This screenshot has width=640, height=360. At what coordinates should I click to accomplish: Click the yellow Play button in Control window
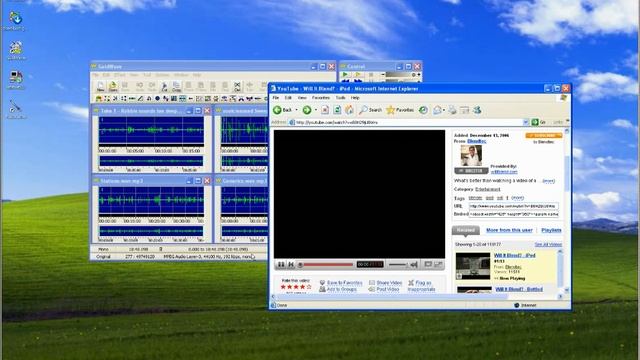click(358, 75)
